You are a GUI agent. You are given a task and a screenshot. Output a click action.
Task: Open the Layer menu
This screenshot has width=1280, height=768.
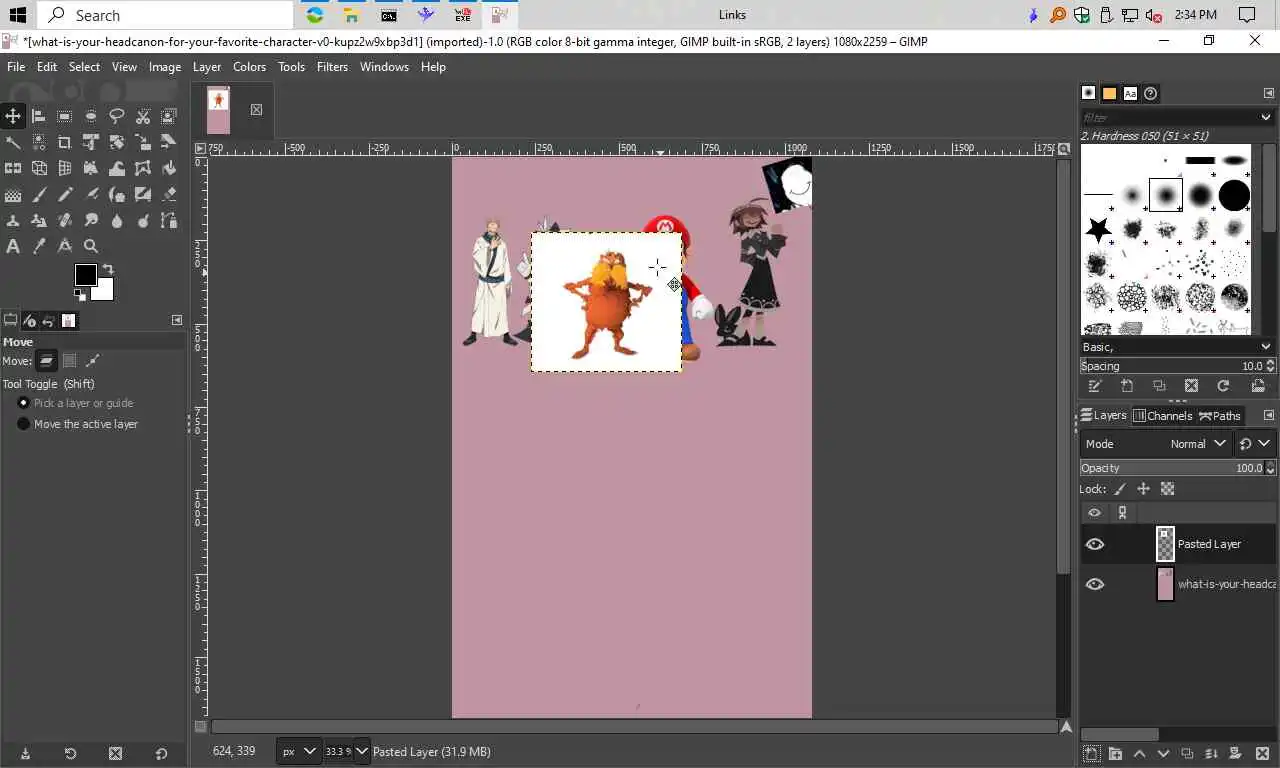pyautogui.click(x=207, y=67)
